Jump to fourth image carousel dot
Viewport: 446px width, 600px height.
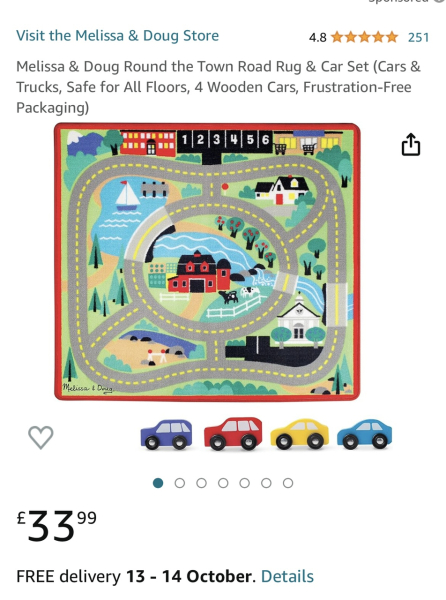tap(223, 483)
